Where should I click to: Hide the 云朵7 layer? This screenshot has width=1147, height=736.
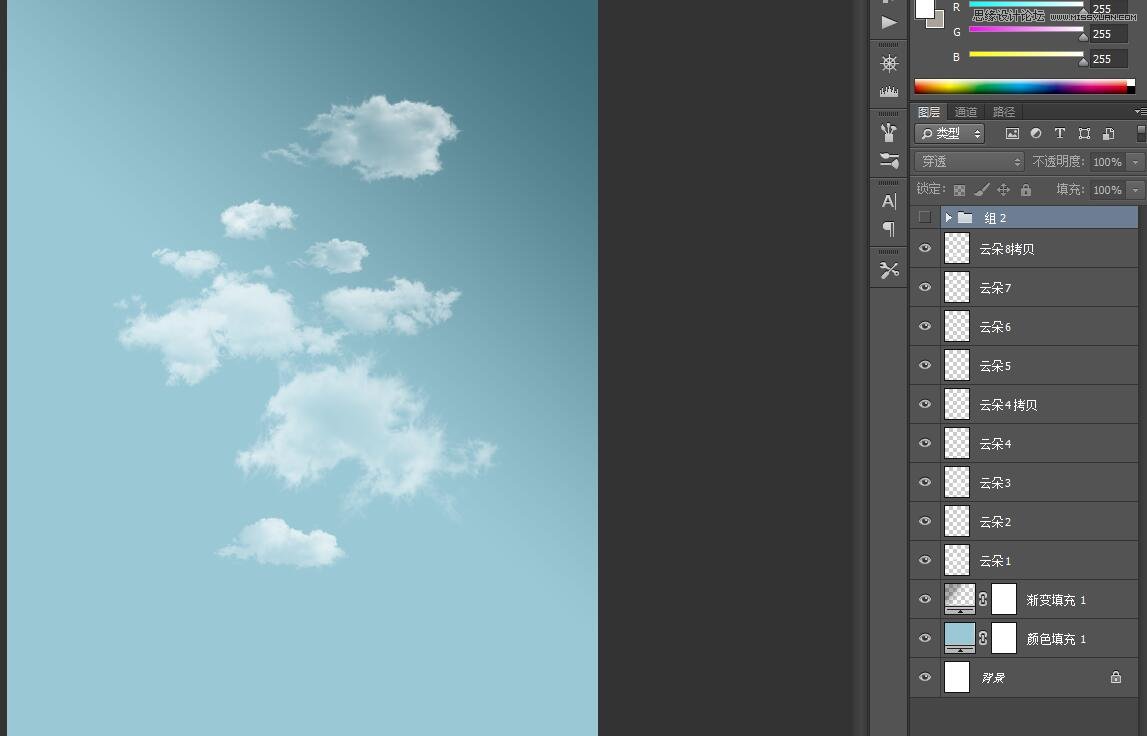[x=925, y=287]
